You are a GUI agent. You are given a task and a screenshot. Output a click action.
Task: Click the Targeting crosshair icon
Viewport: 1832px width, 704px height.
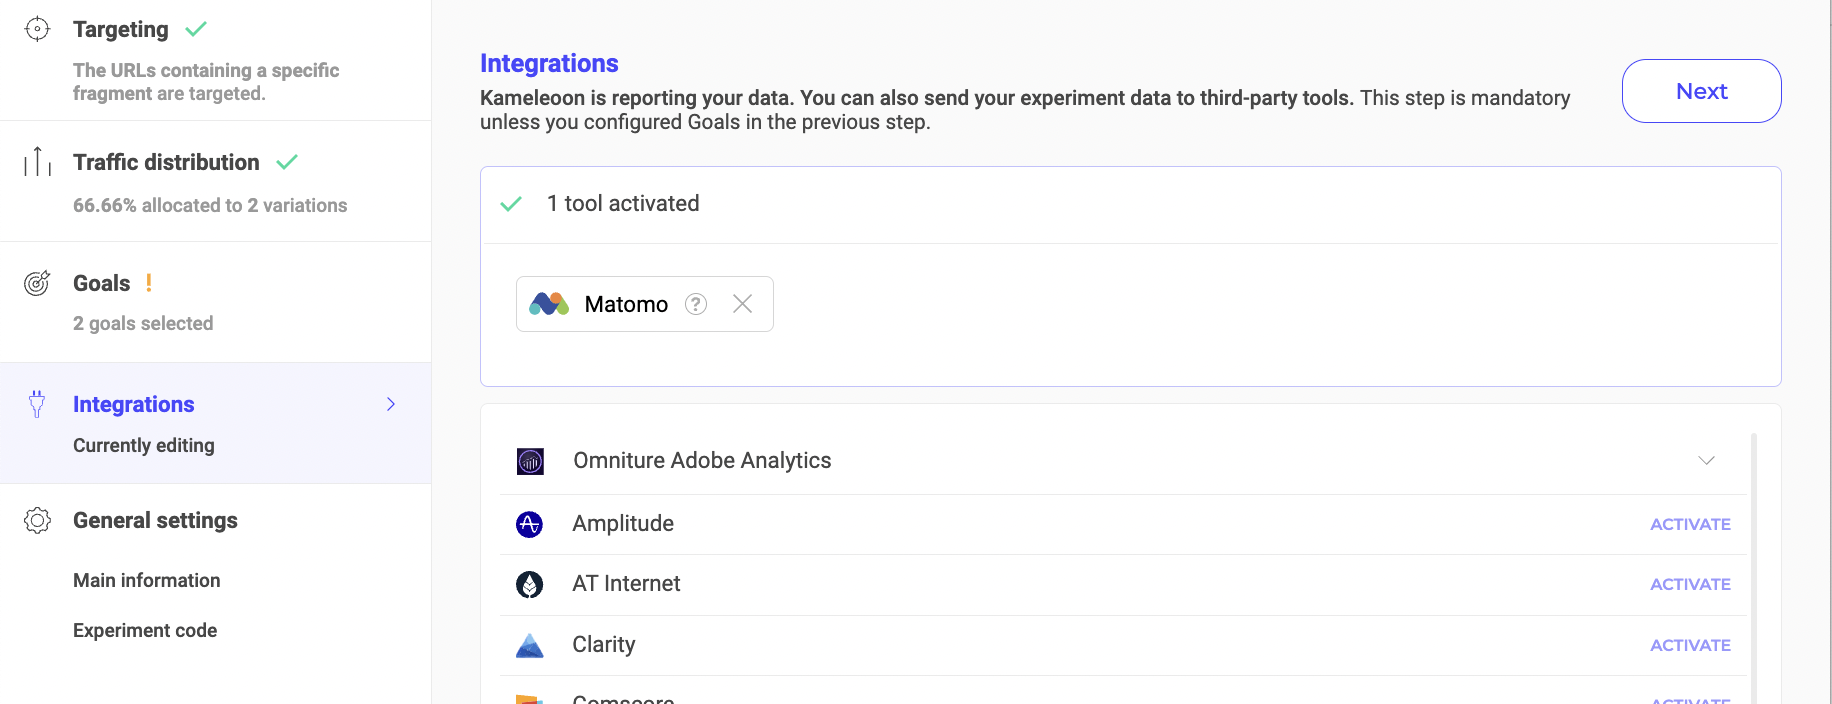tap(37, 29)
